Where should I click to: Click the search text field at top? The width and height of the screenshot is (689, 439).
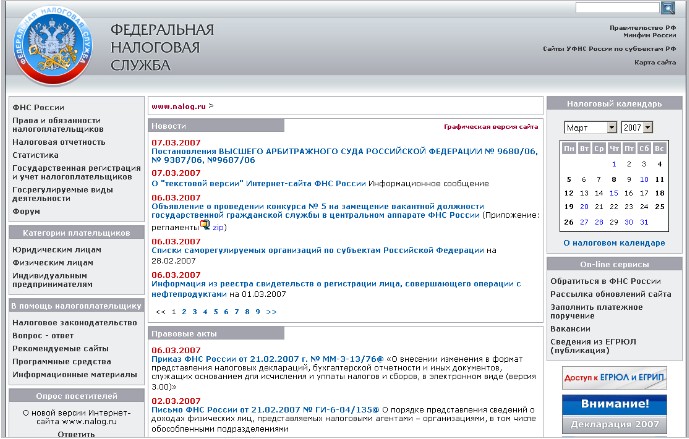pyautogui.click(x=616, y=7)
